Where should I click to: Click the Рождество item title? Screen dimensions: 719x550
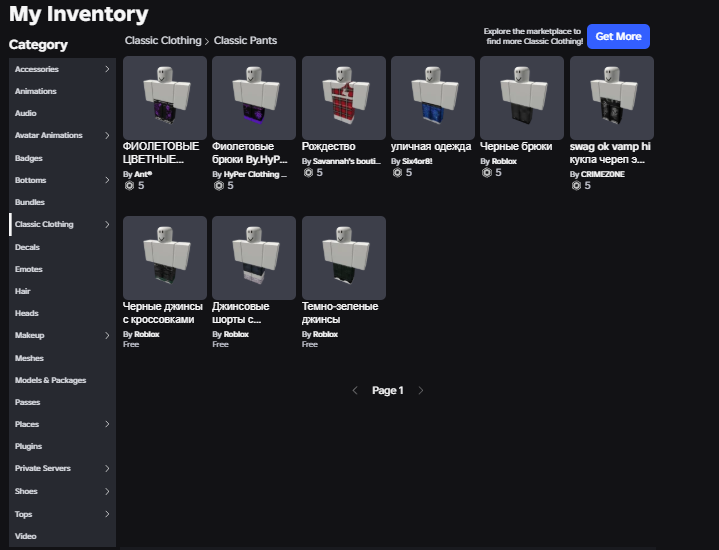coord(328,146)
